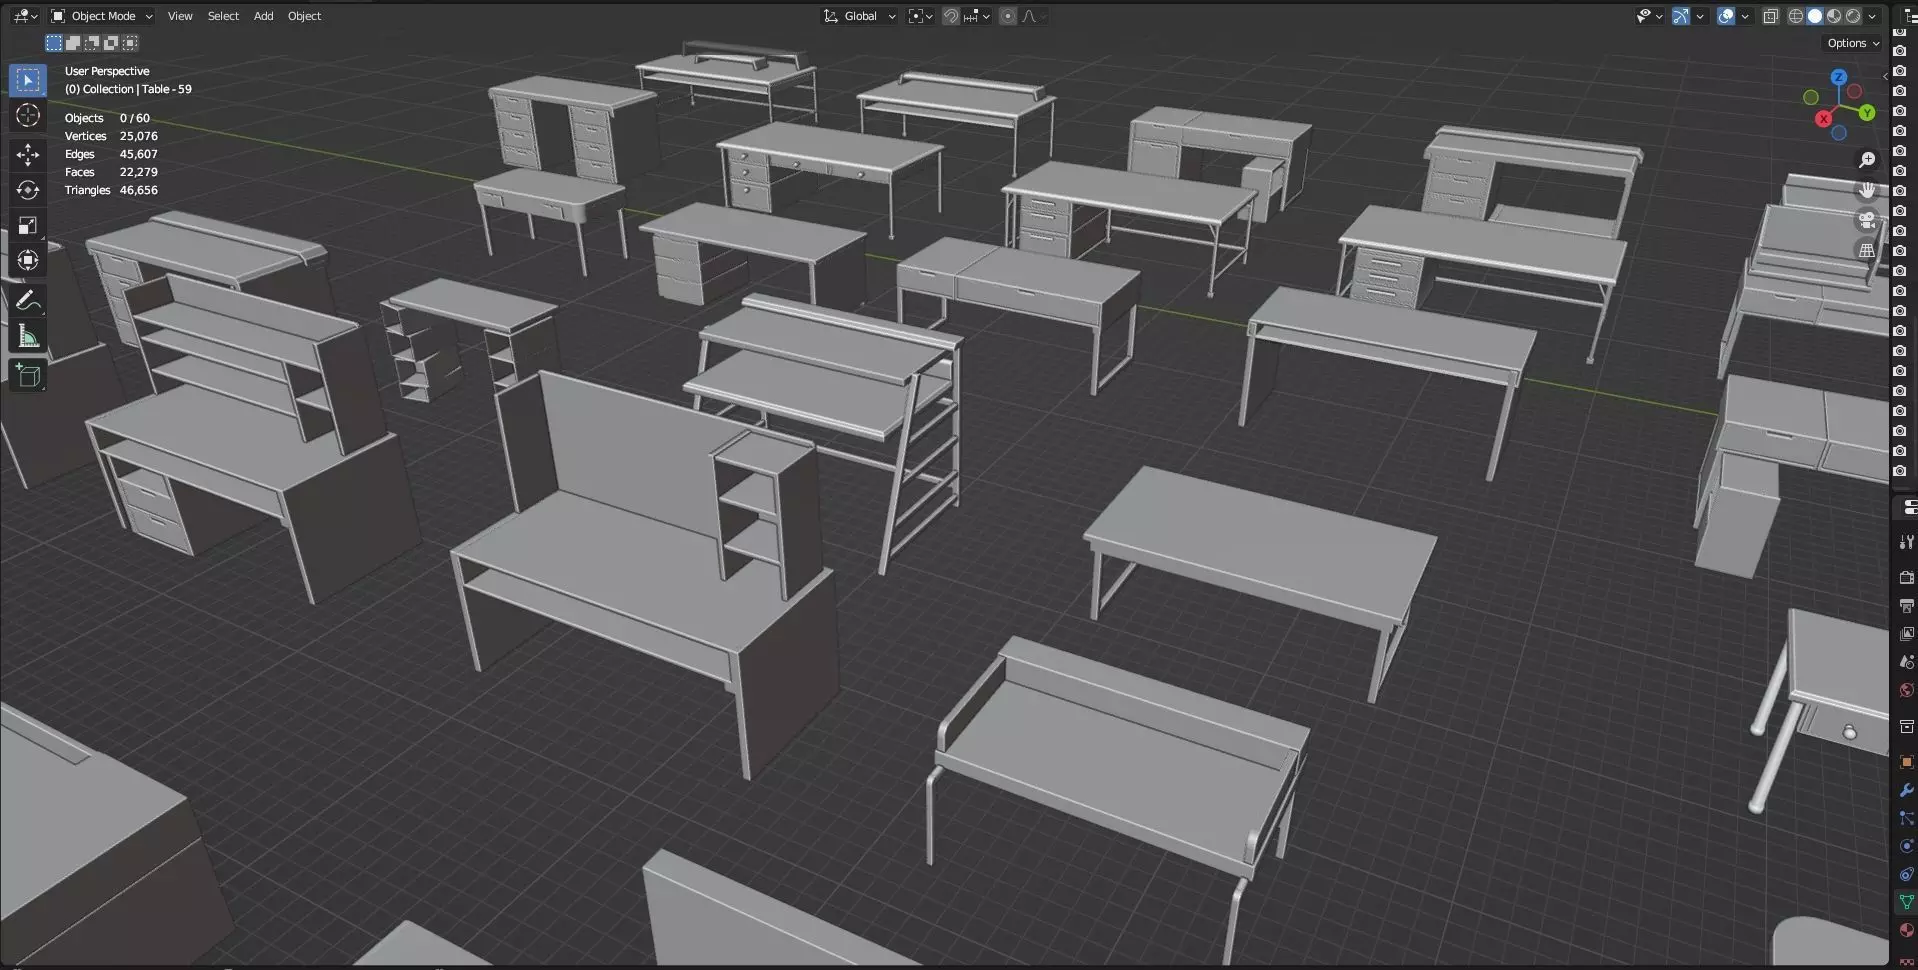Toggle snapping magnet in header

coord(951,16)
